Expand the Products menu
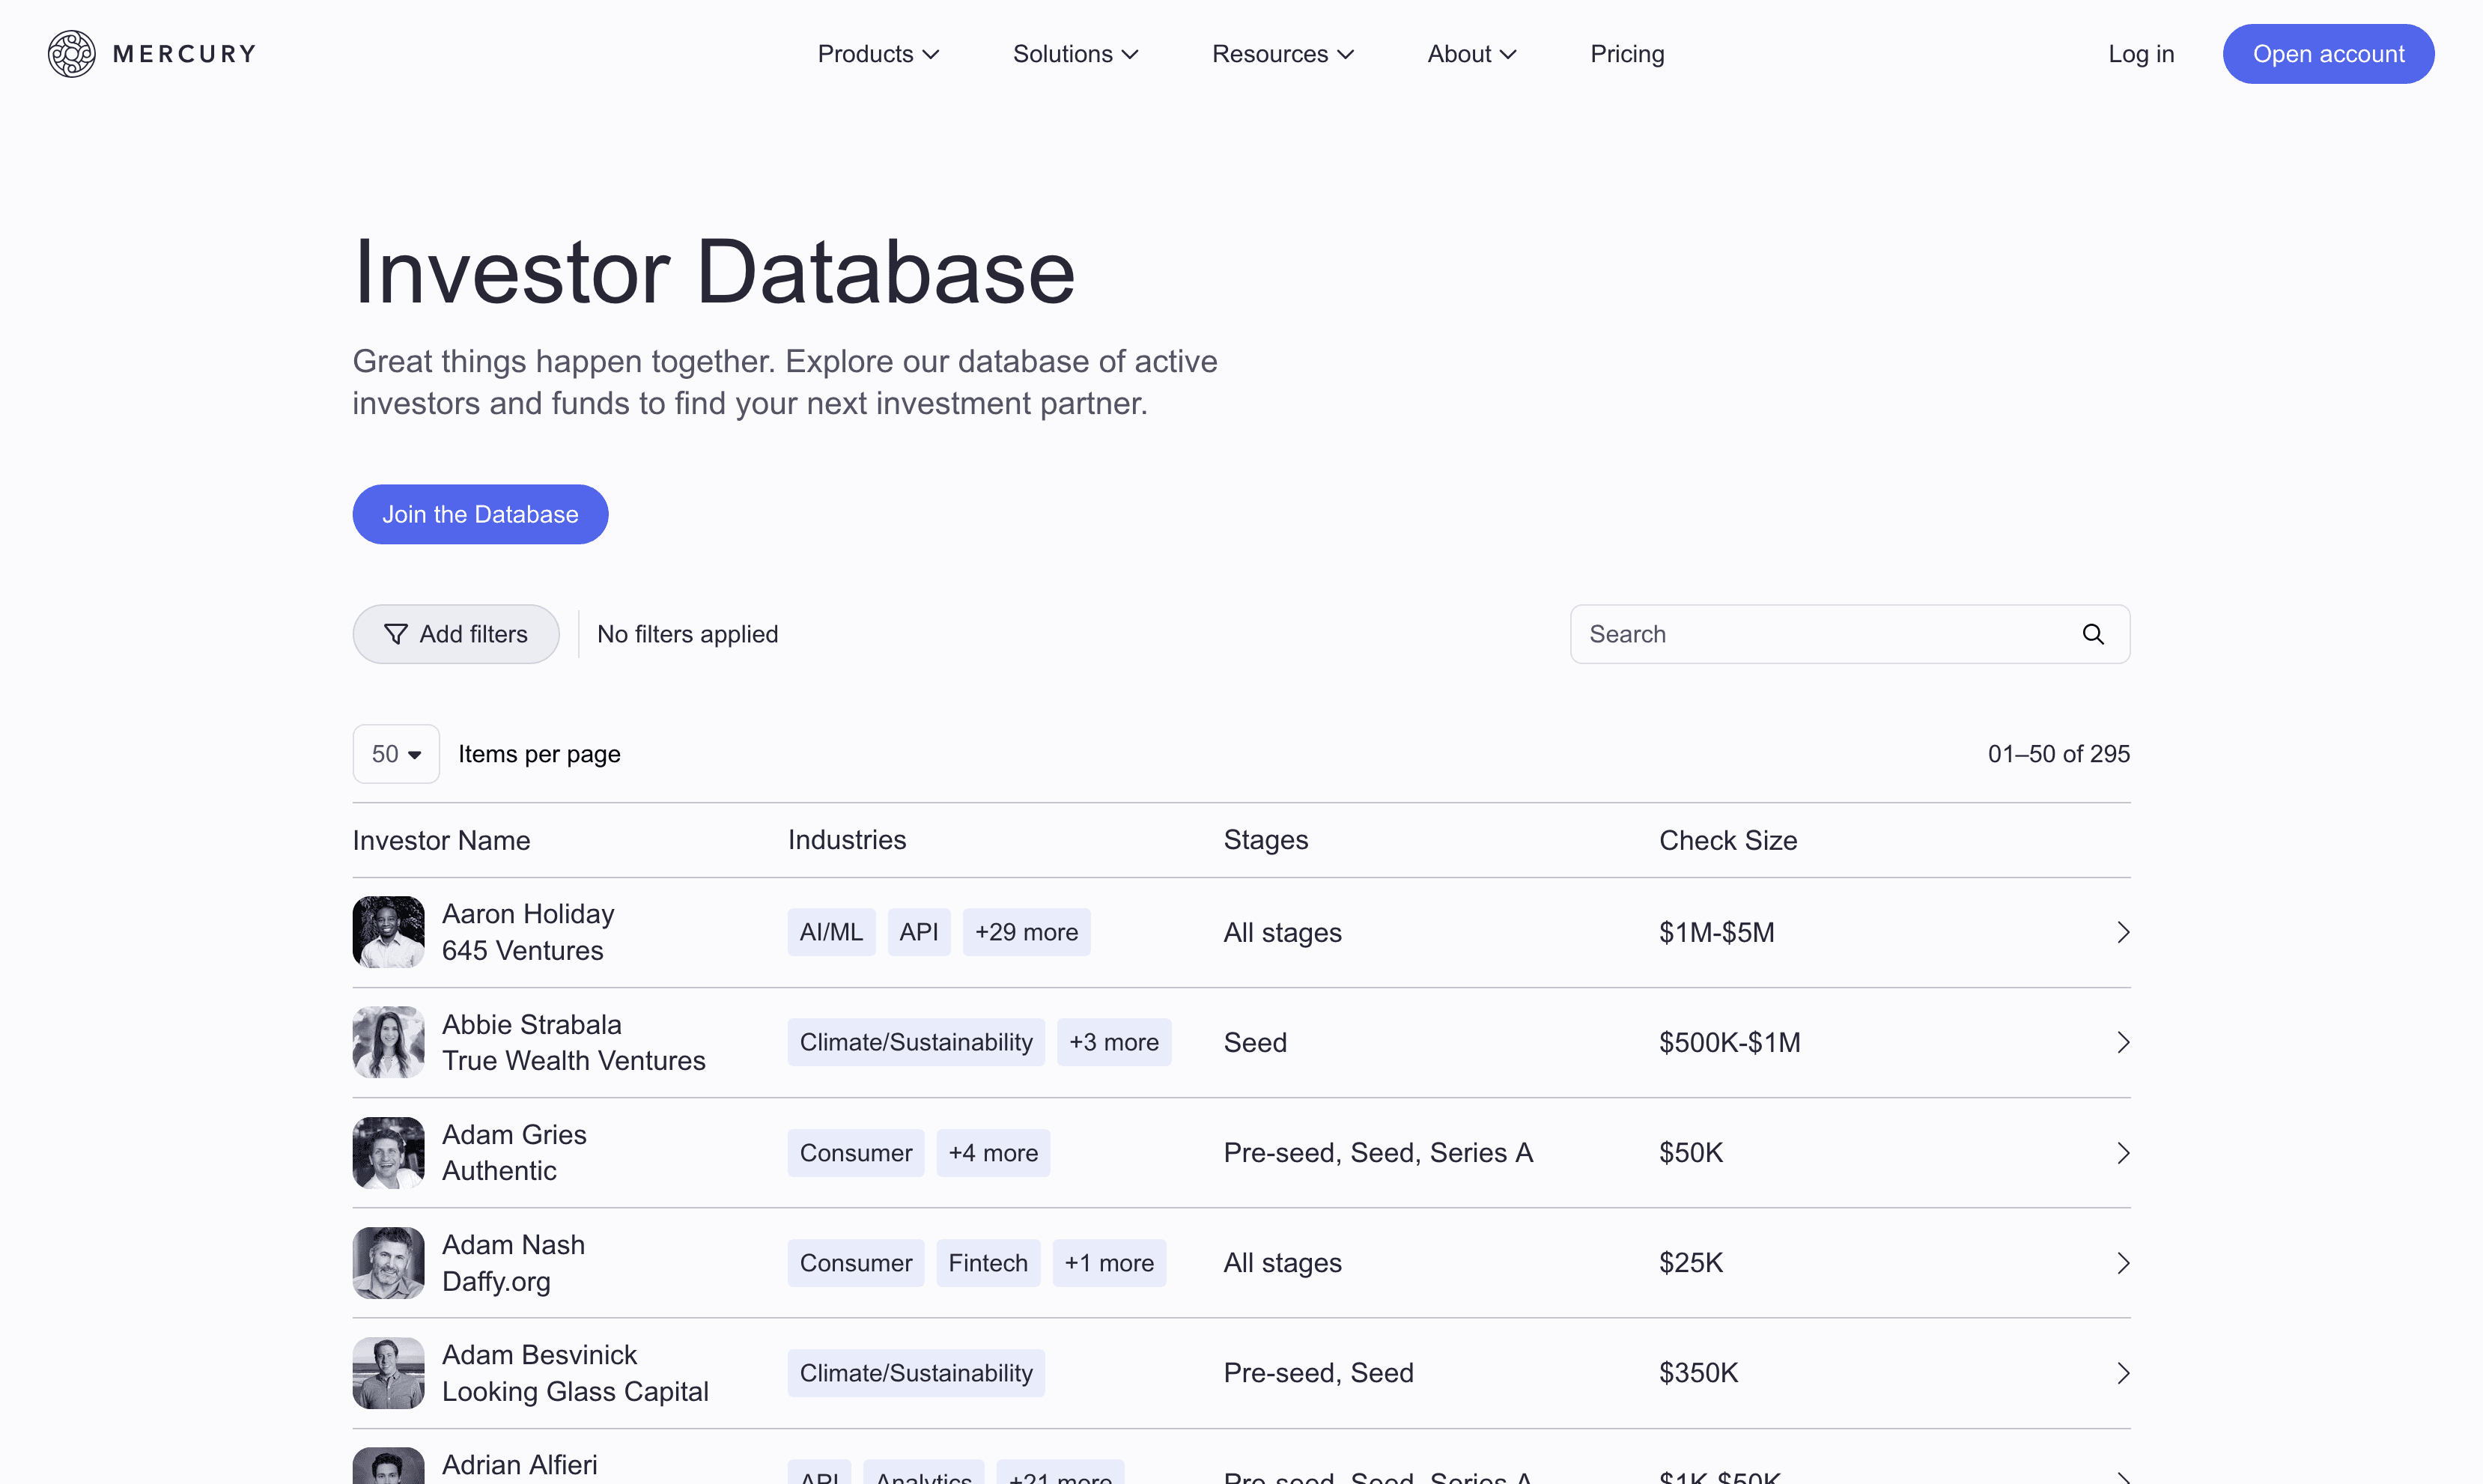The height and width of the screenshot is (1484, 2483). coord(877,54)
